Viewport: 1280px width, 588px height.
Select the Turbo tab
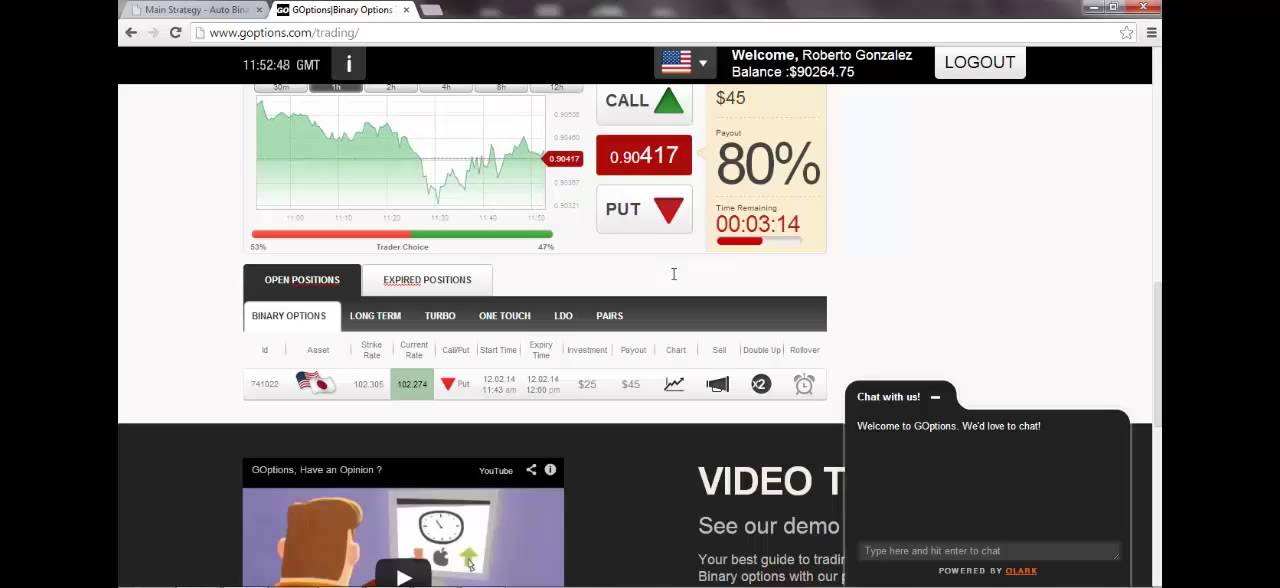(440, 316)
